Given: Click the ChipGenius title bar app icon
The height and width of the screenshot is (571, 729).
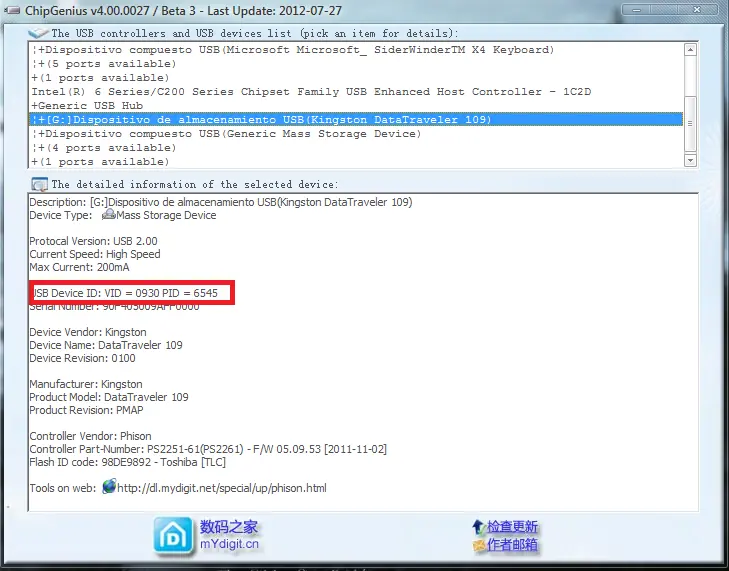Looking at the screenshot, I should pos(12,10).
